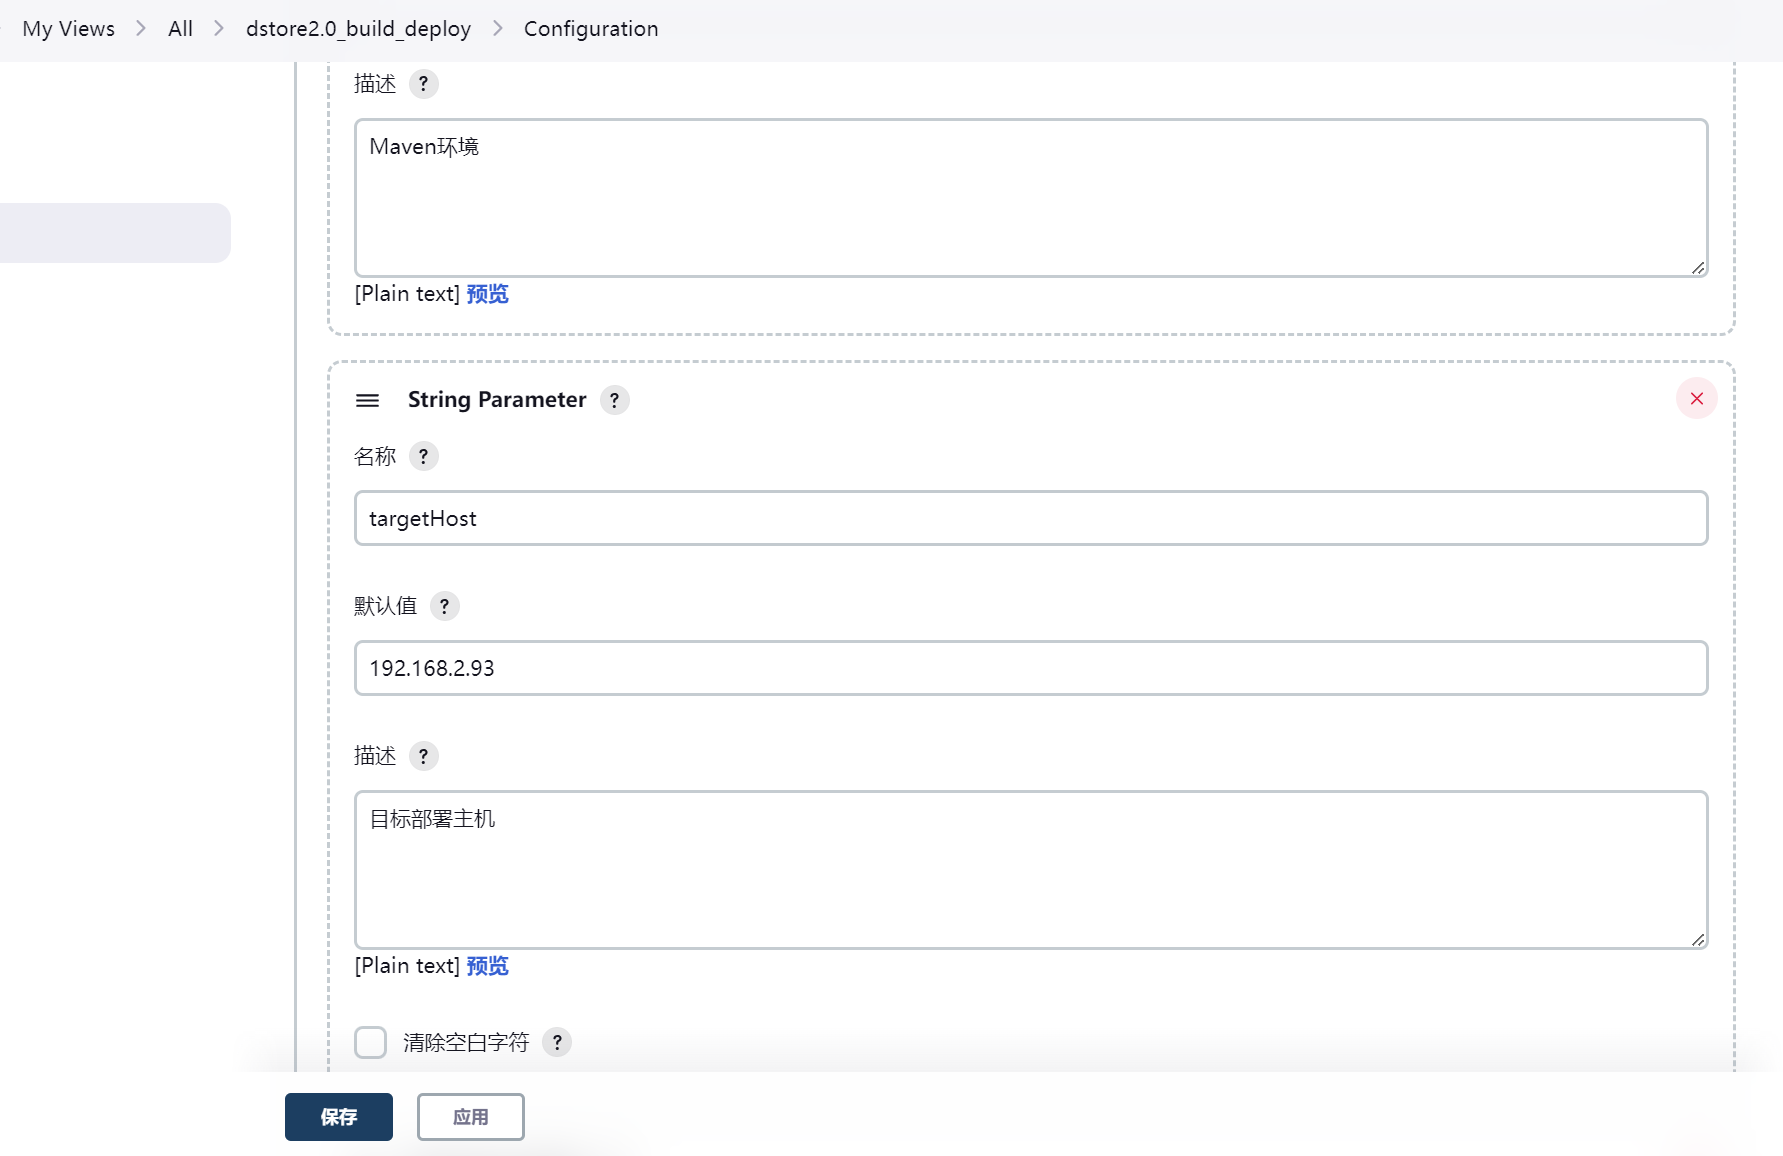Click 预览 link under Maven环境 description
Viewport: 1783px width, 1156px height.
click(488, 294)
